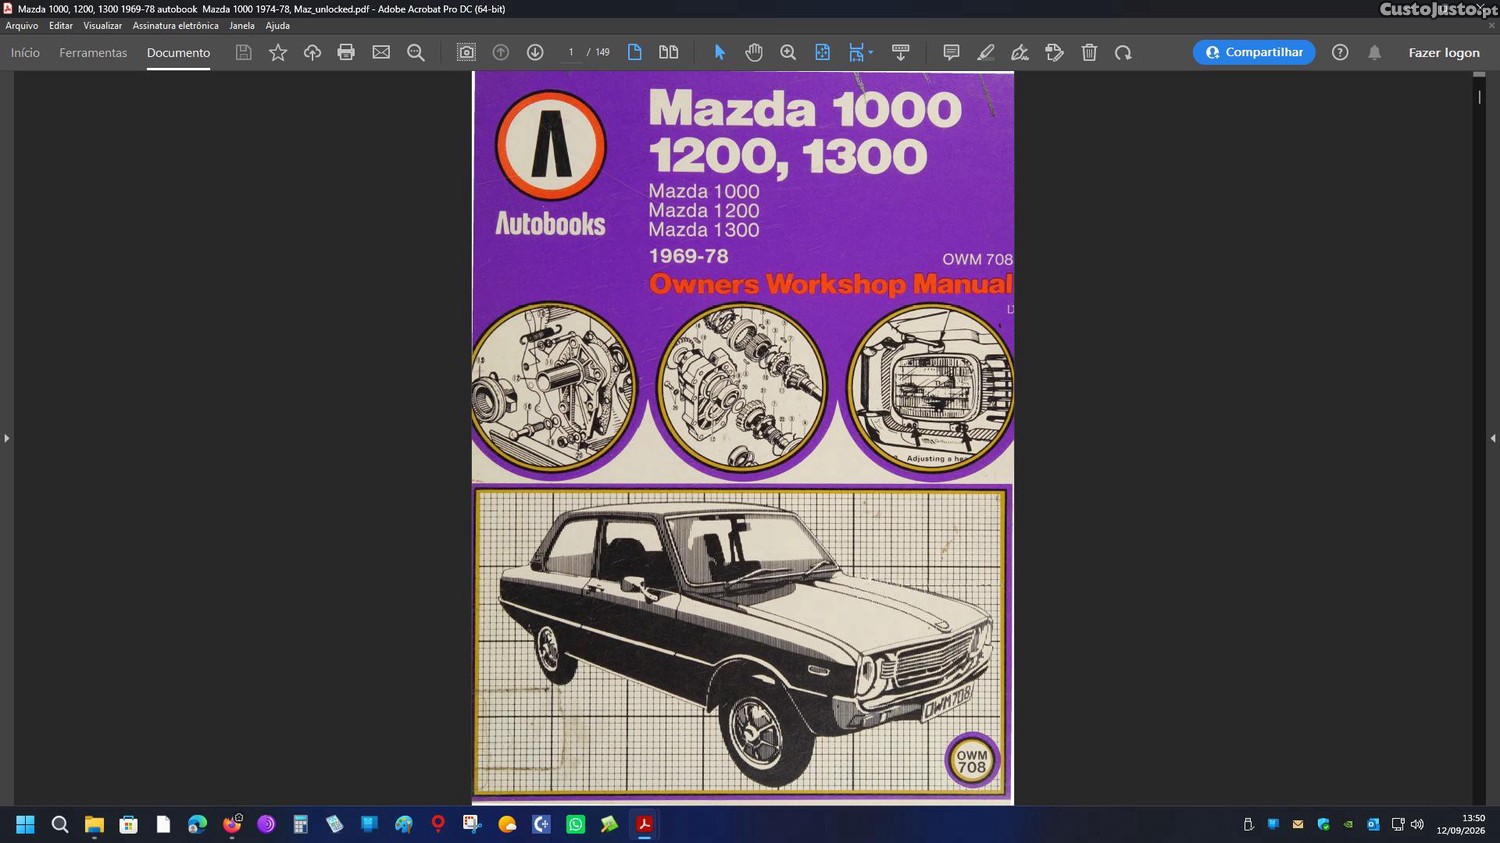Click the Compartilhar button
Screen dimensions: 1500x843
point(1254,52)
